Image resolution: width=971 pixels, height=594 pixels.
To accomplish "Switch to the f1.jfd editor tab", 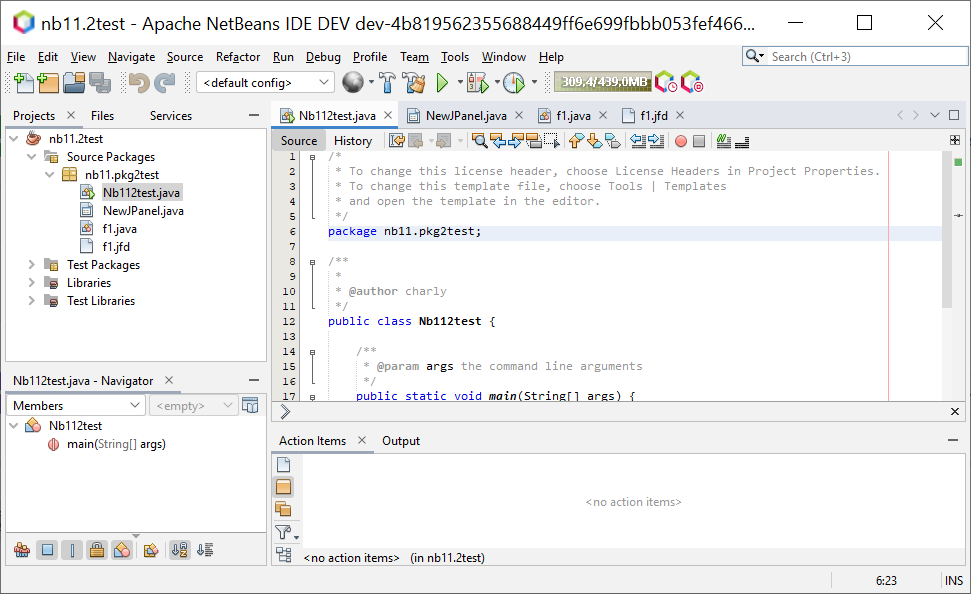I will tap(654, 116).
